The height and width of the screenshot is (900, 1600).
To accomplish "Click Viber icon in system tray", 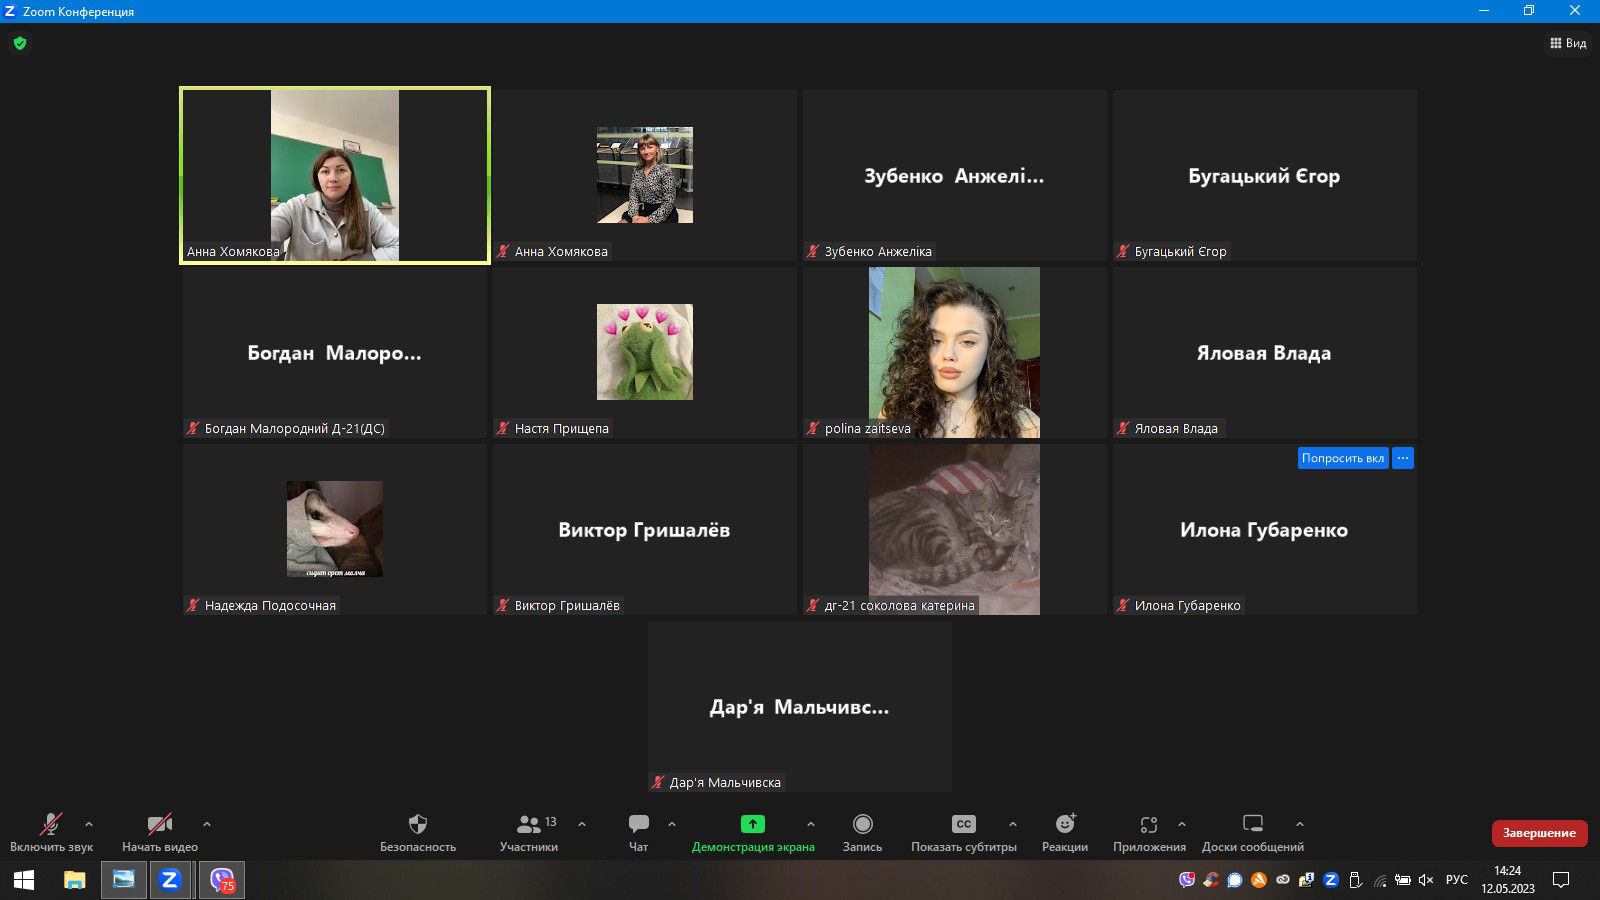I will pos(1187,880).
